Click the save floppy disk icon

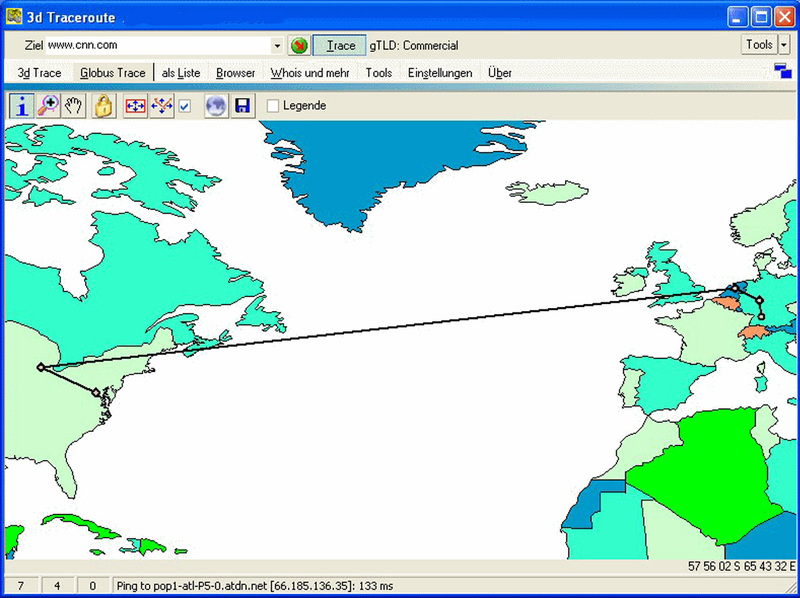click(242, 106)
